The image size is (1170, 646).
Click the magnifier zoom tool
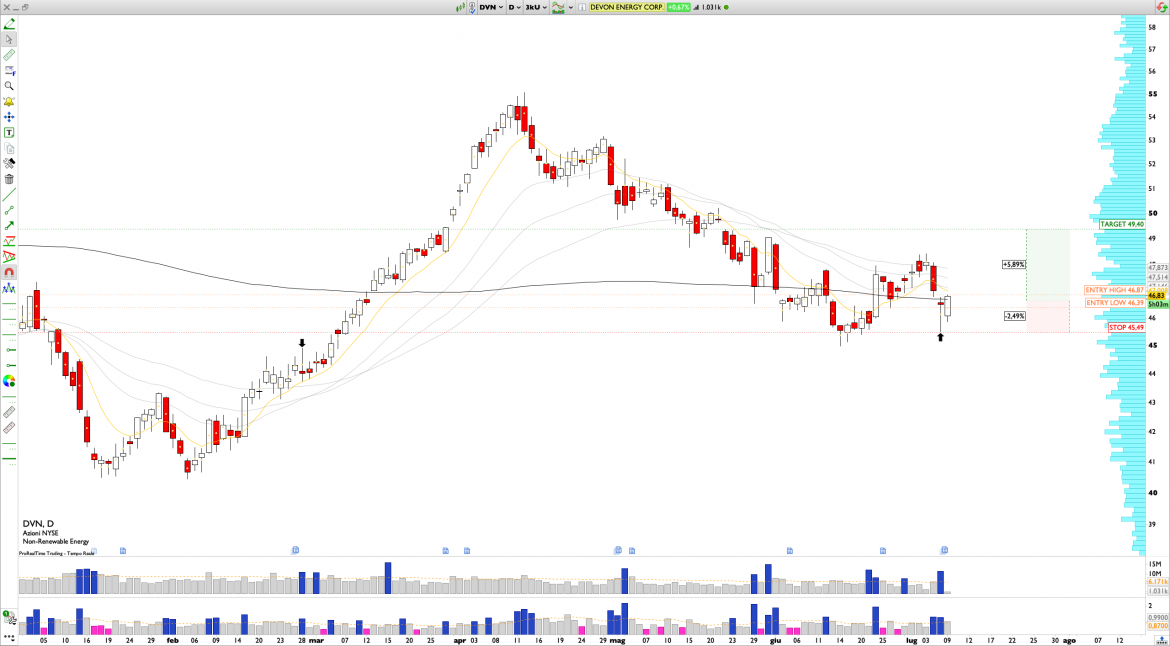(9, 86)
